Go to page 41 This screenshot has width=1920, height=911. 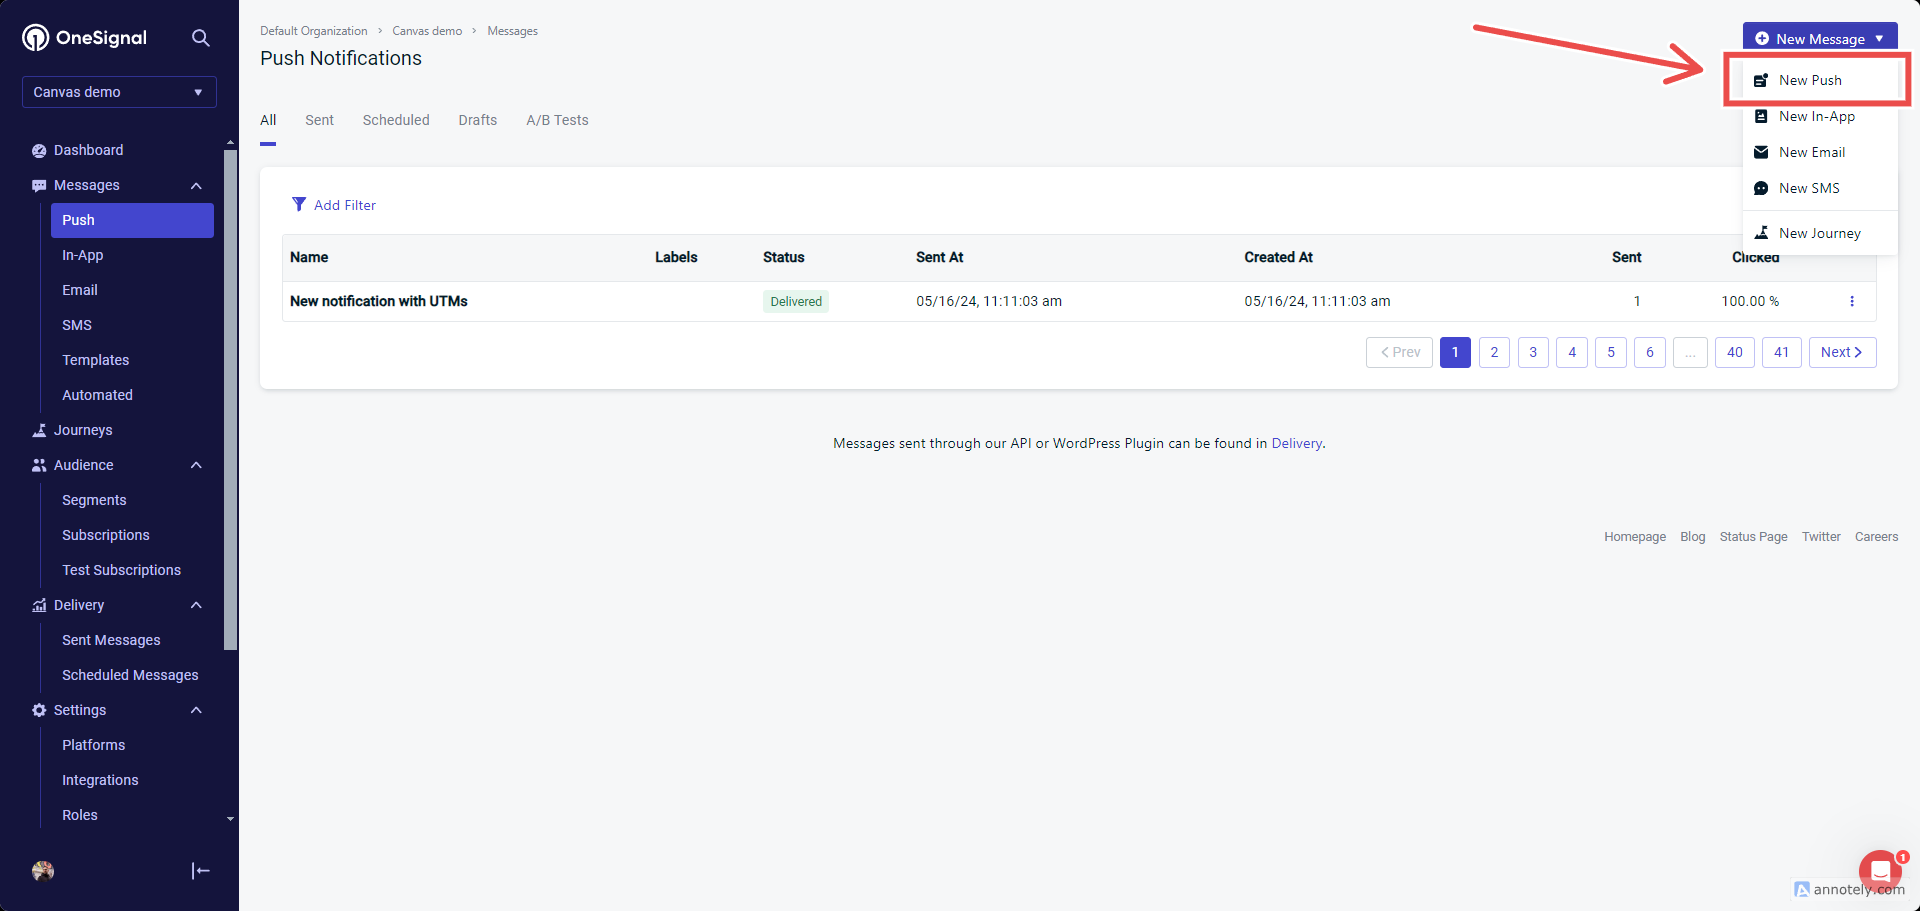[x=1782, y=352]
